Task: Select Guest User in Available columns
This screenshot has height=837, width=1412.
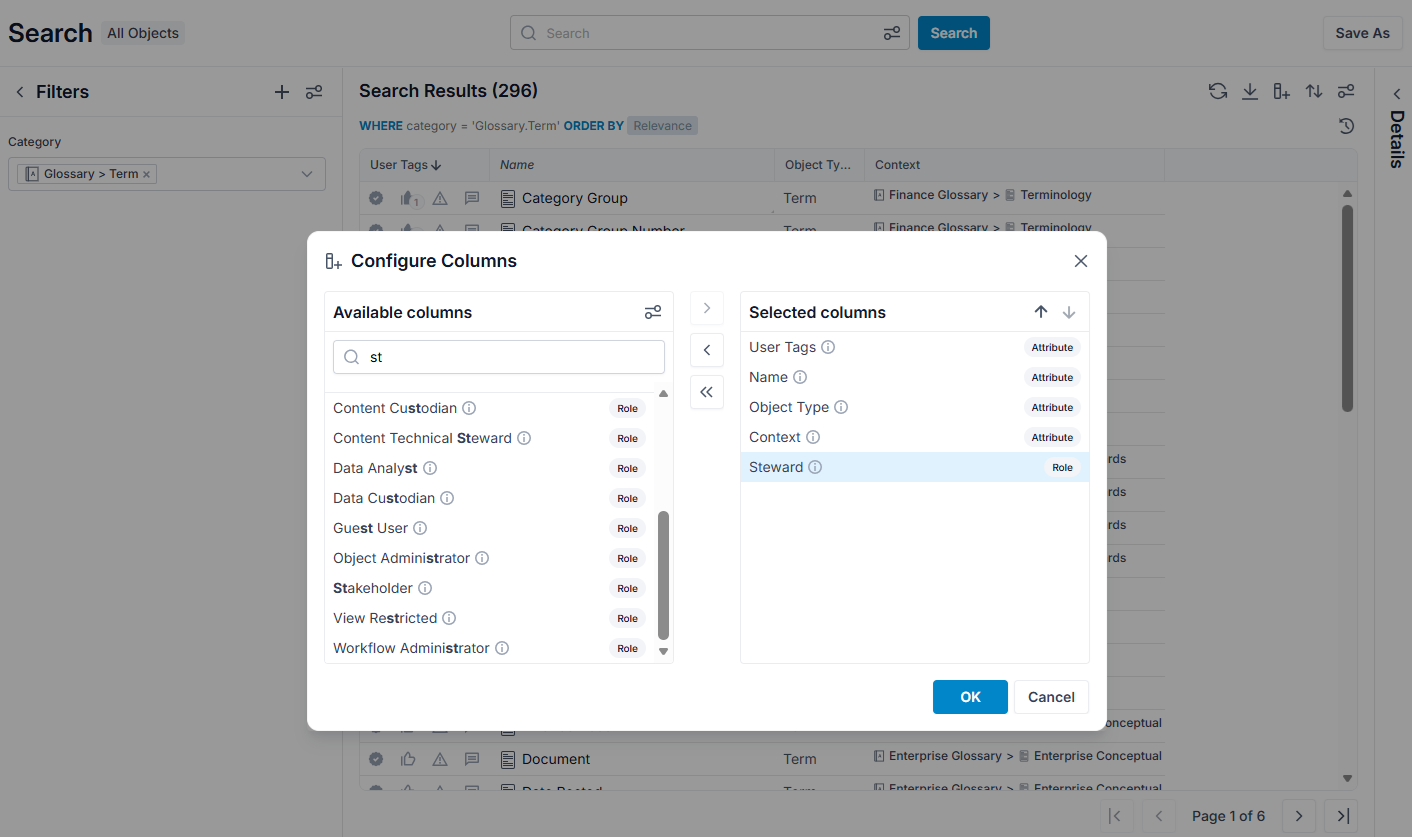Action: [490, 528]
